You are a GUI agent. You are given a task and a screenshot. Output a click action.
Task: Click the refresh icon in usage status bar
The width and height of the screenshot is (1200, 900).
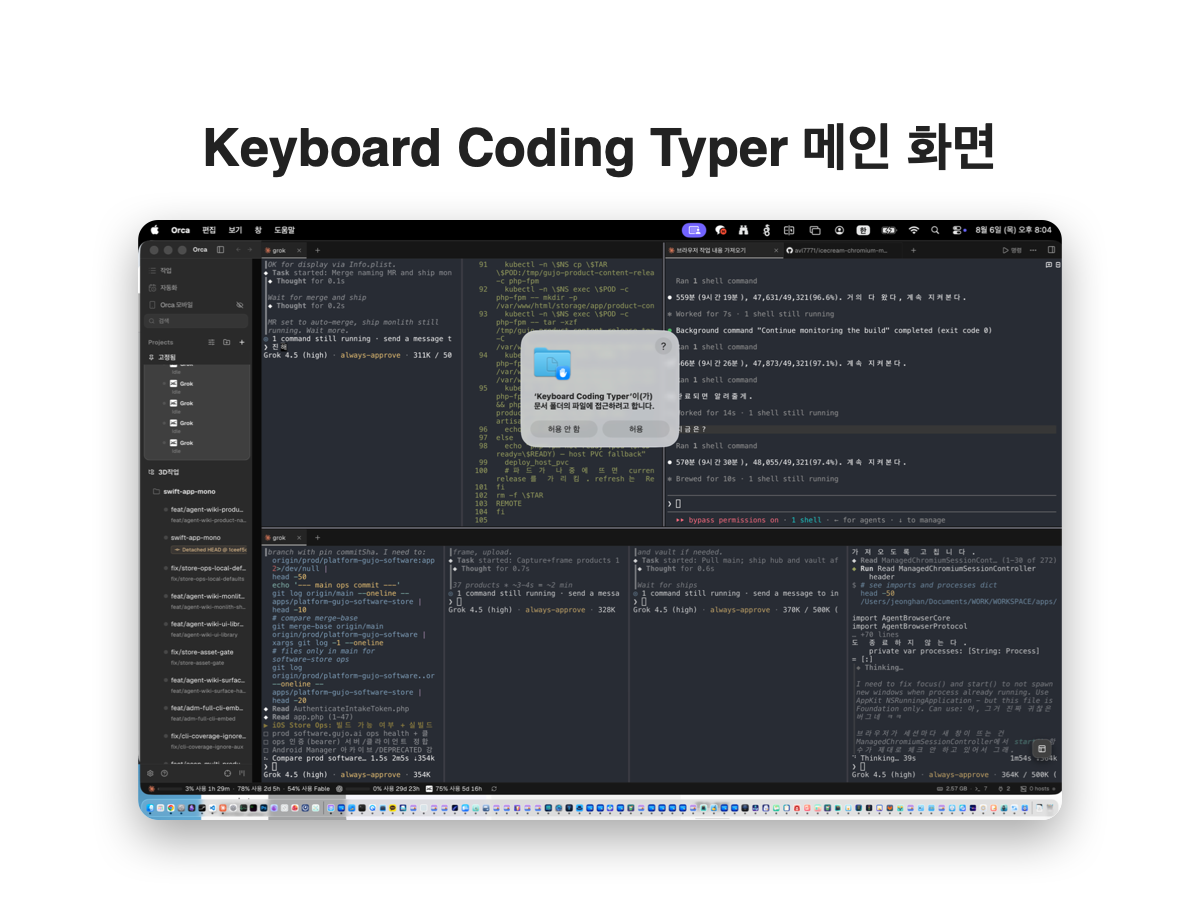[x=494, y=788]
